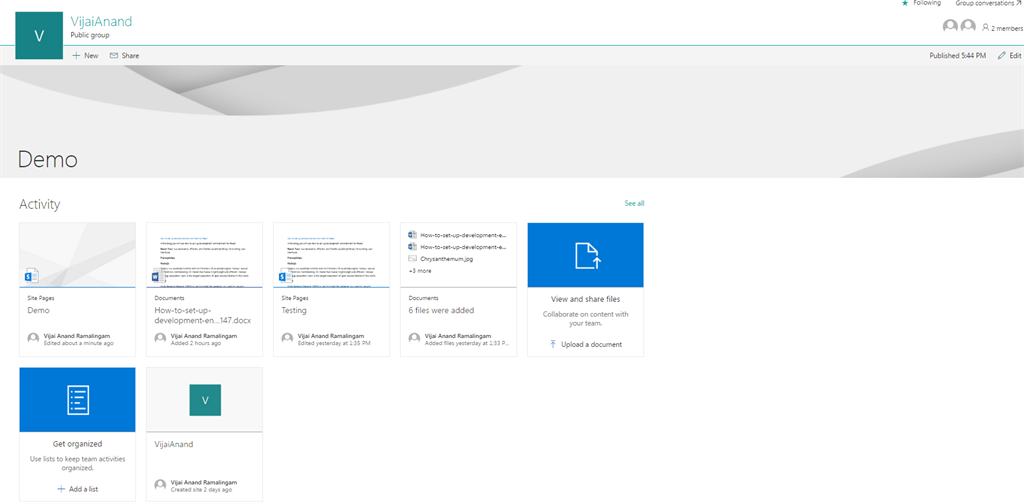
Task: Open the Demo site page thumbnail
Action: click(77, 255)
